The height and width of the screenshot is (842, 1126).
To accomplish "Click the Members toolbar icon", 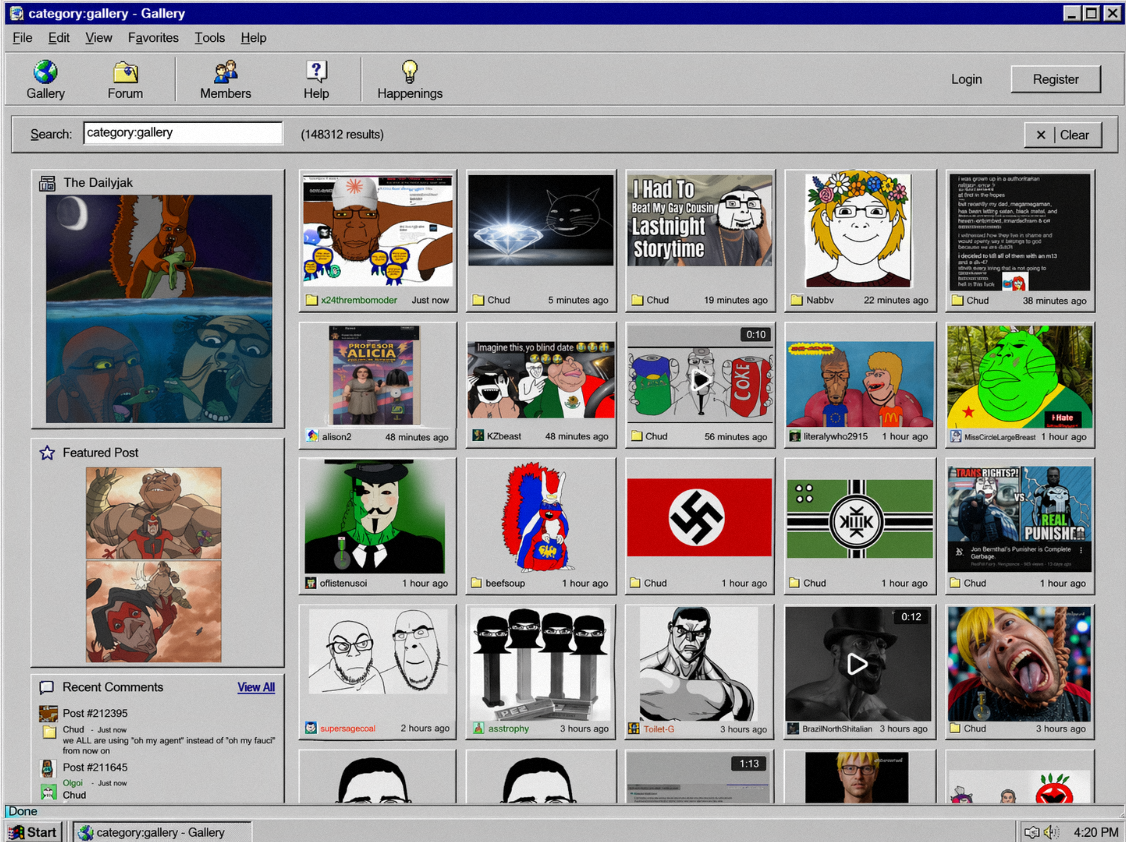I will (x=225, y=72).
